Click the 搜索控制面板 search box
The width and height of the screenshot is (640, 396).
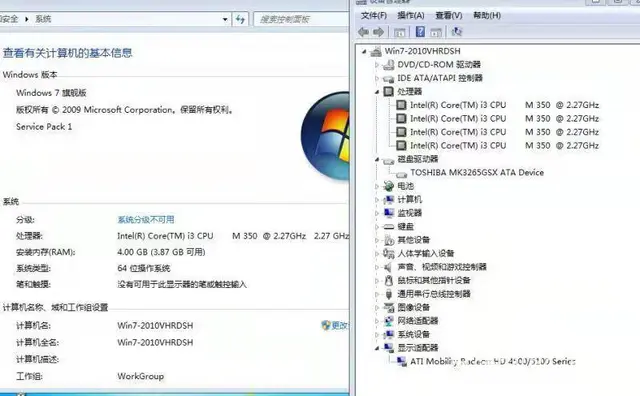pos(301,19)
